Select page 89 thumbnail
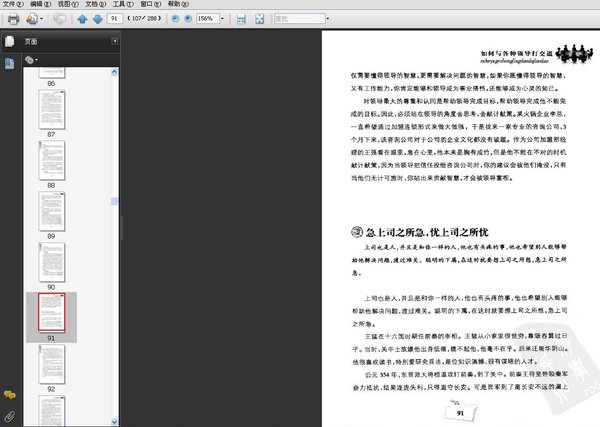The width and height of the screenshot is (600, 427). coord(52,211)
